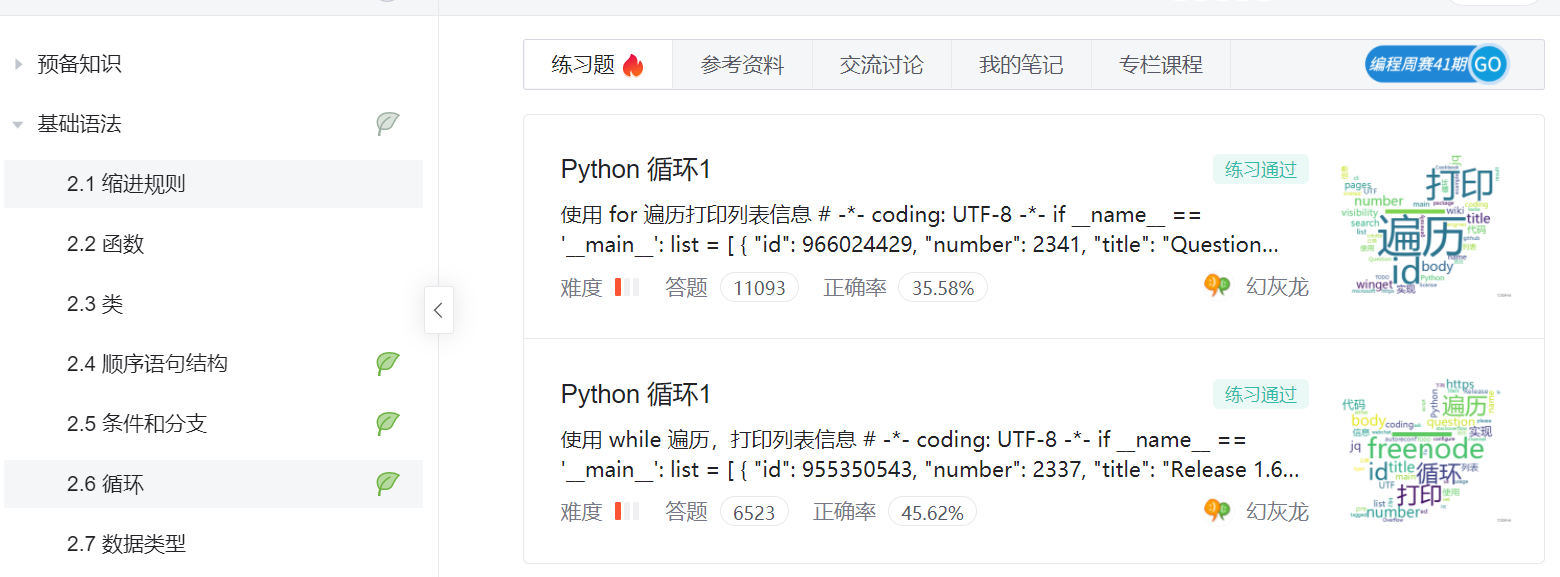Screen dimensions: 1560x577
Task: Click the leaf icon beside 基础语法
Action: [x=388, y=124]
